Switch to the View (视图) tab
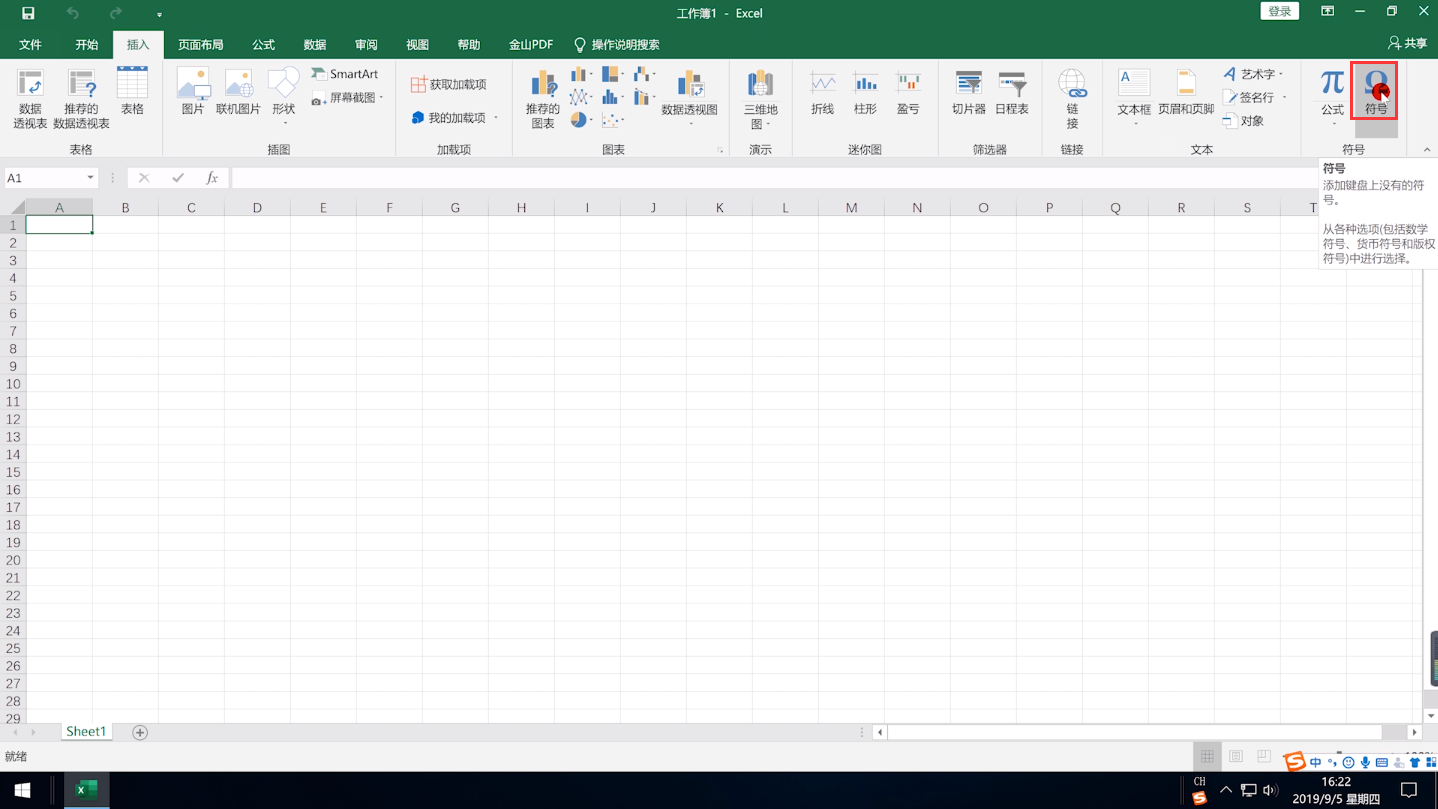This screenshot has width=1438, height=809. [x=417, y=45]
